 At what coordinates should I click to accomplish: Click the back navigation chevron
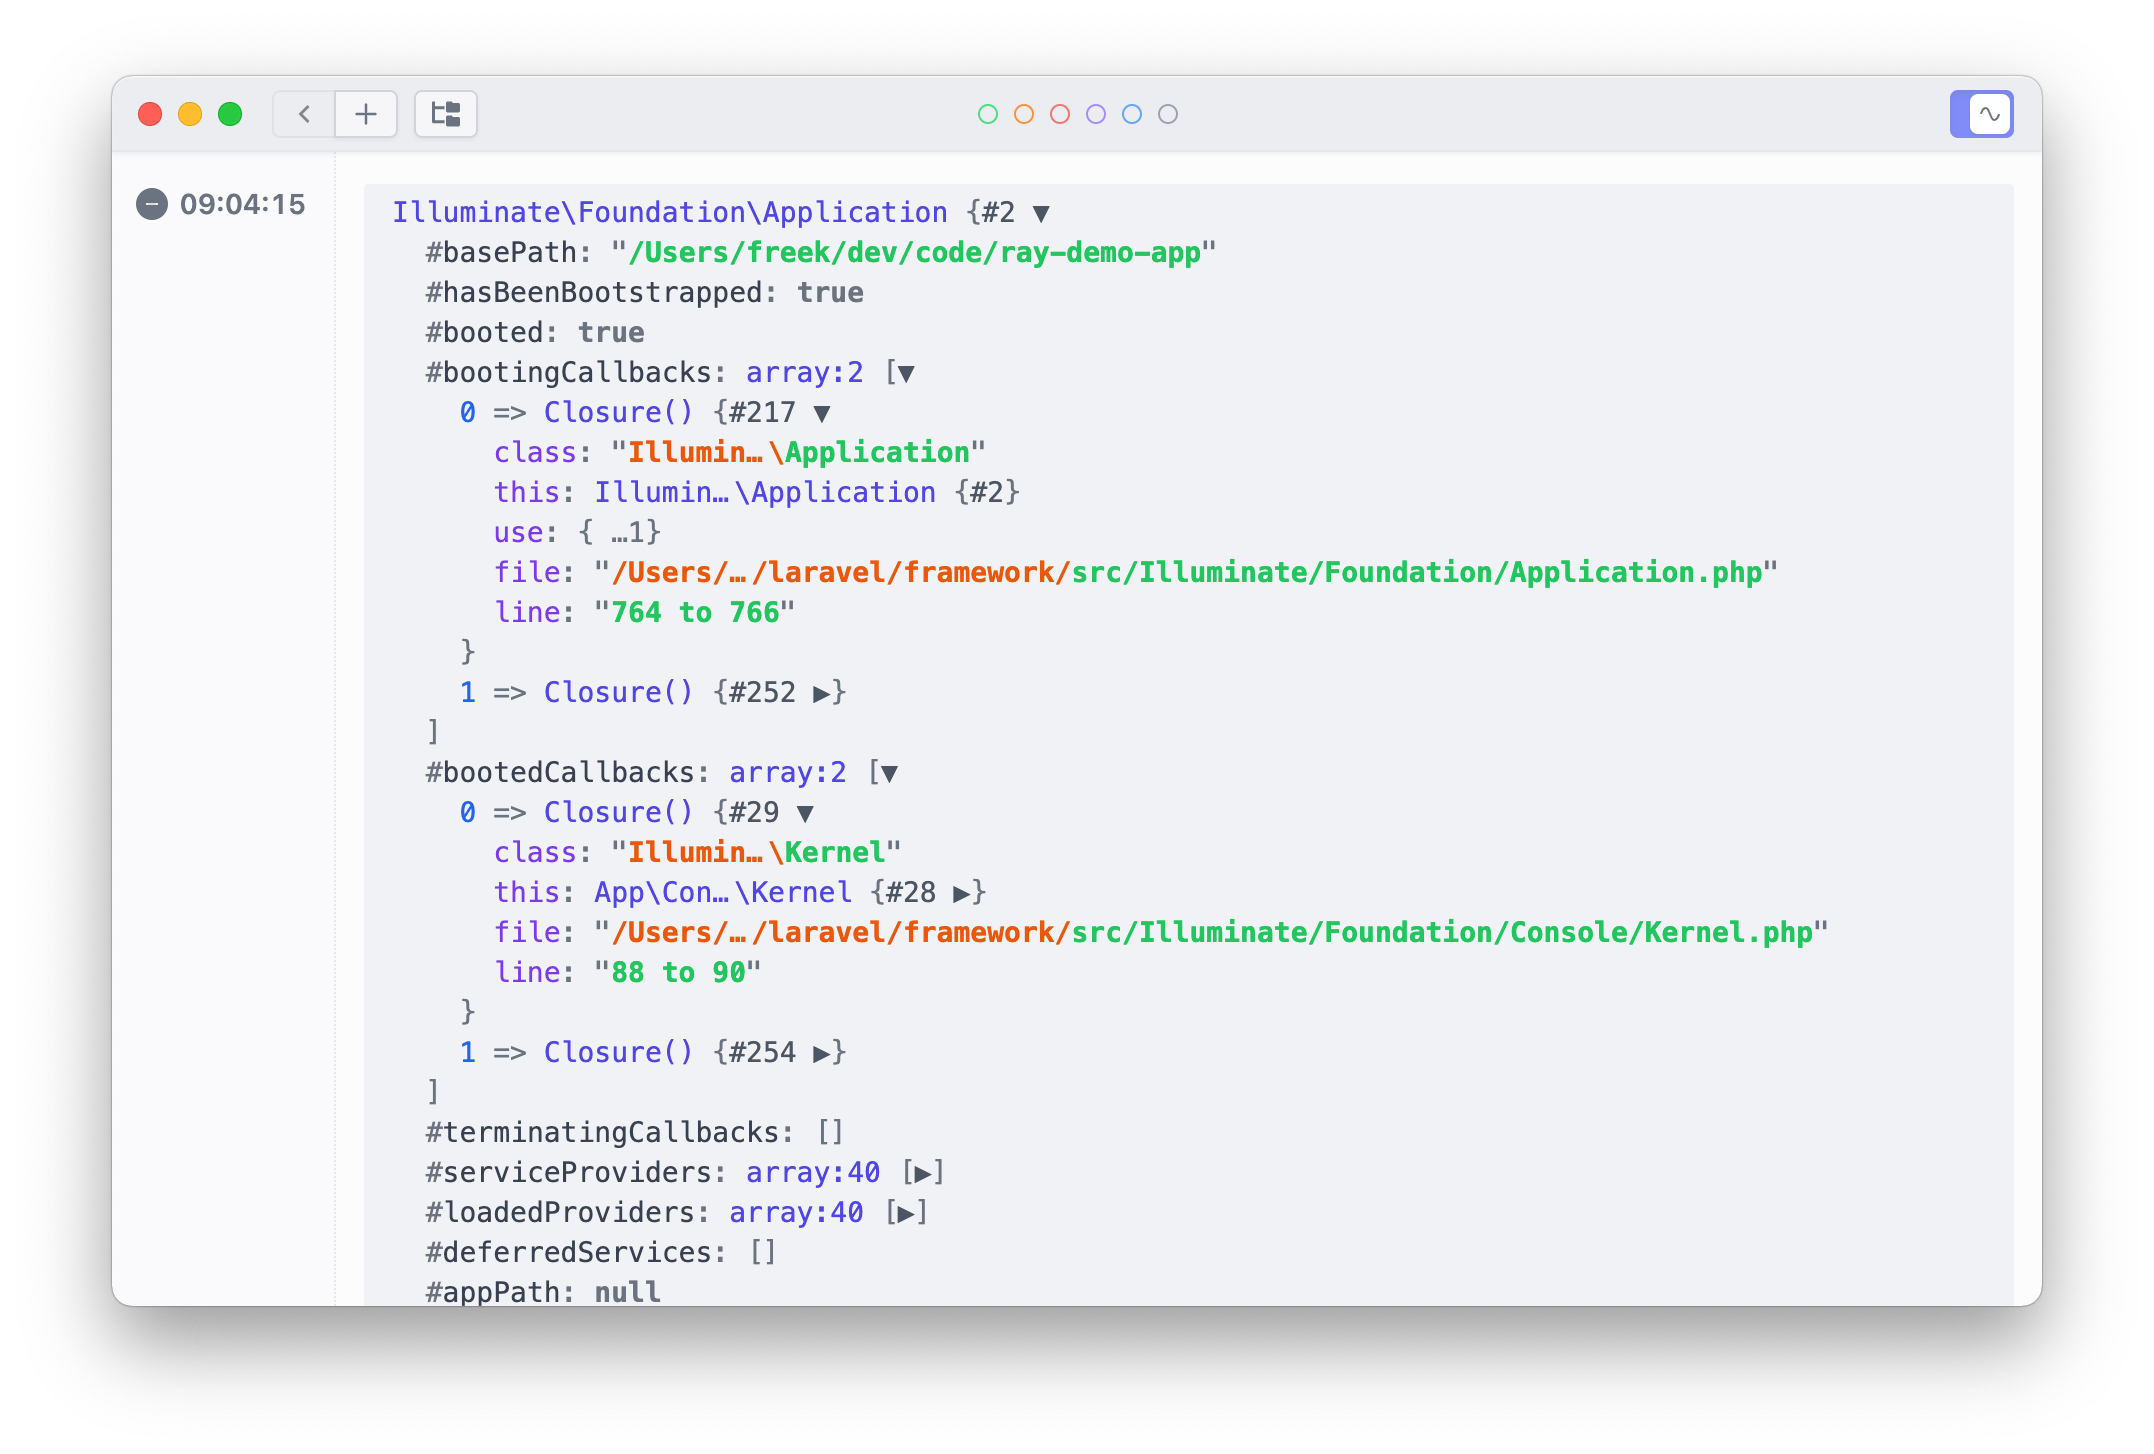pos(303,114)
